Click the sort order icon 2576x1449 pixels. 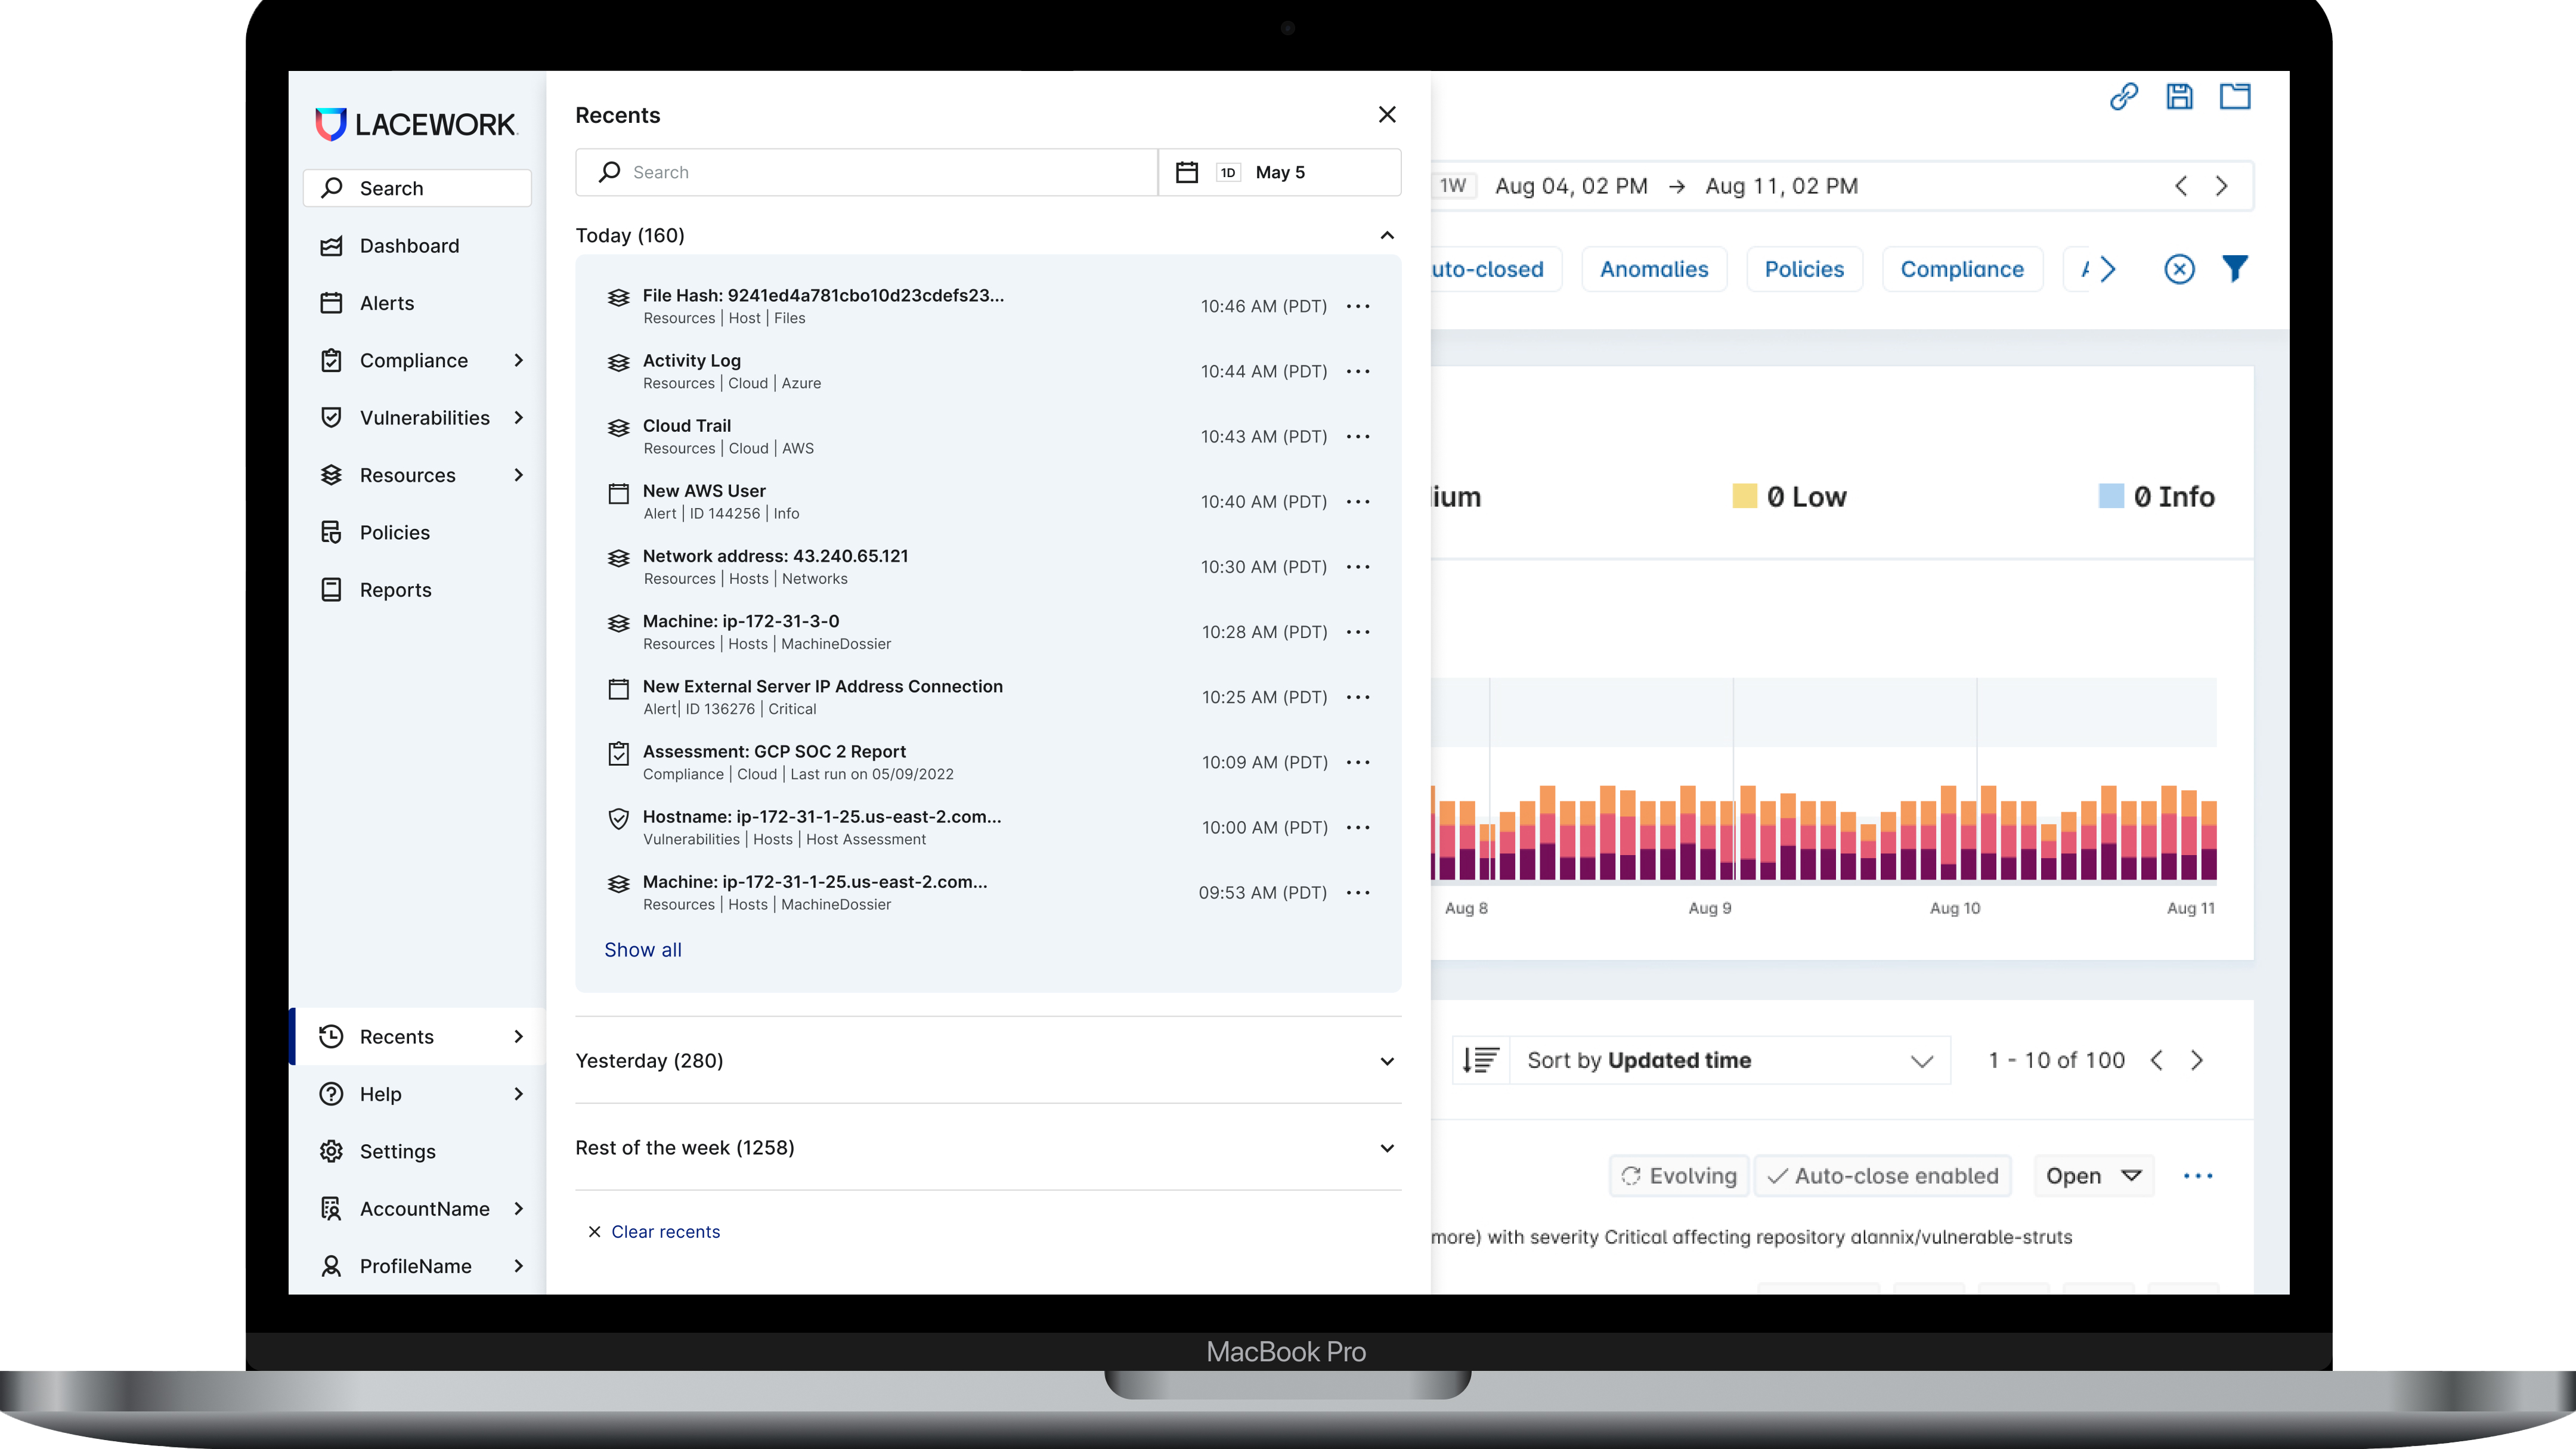tap(1480, 1060)
